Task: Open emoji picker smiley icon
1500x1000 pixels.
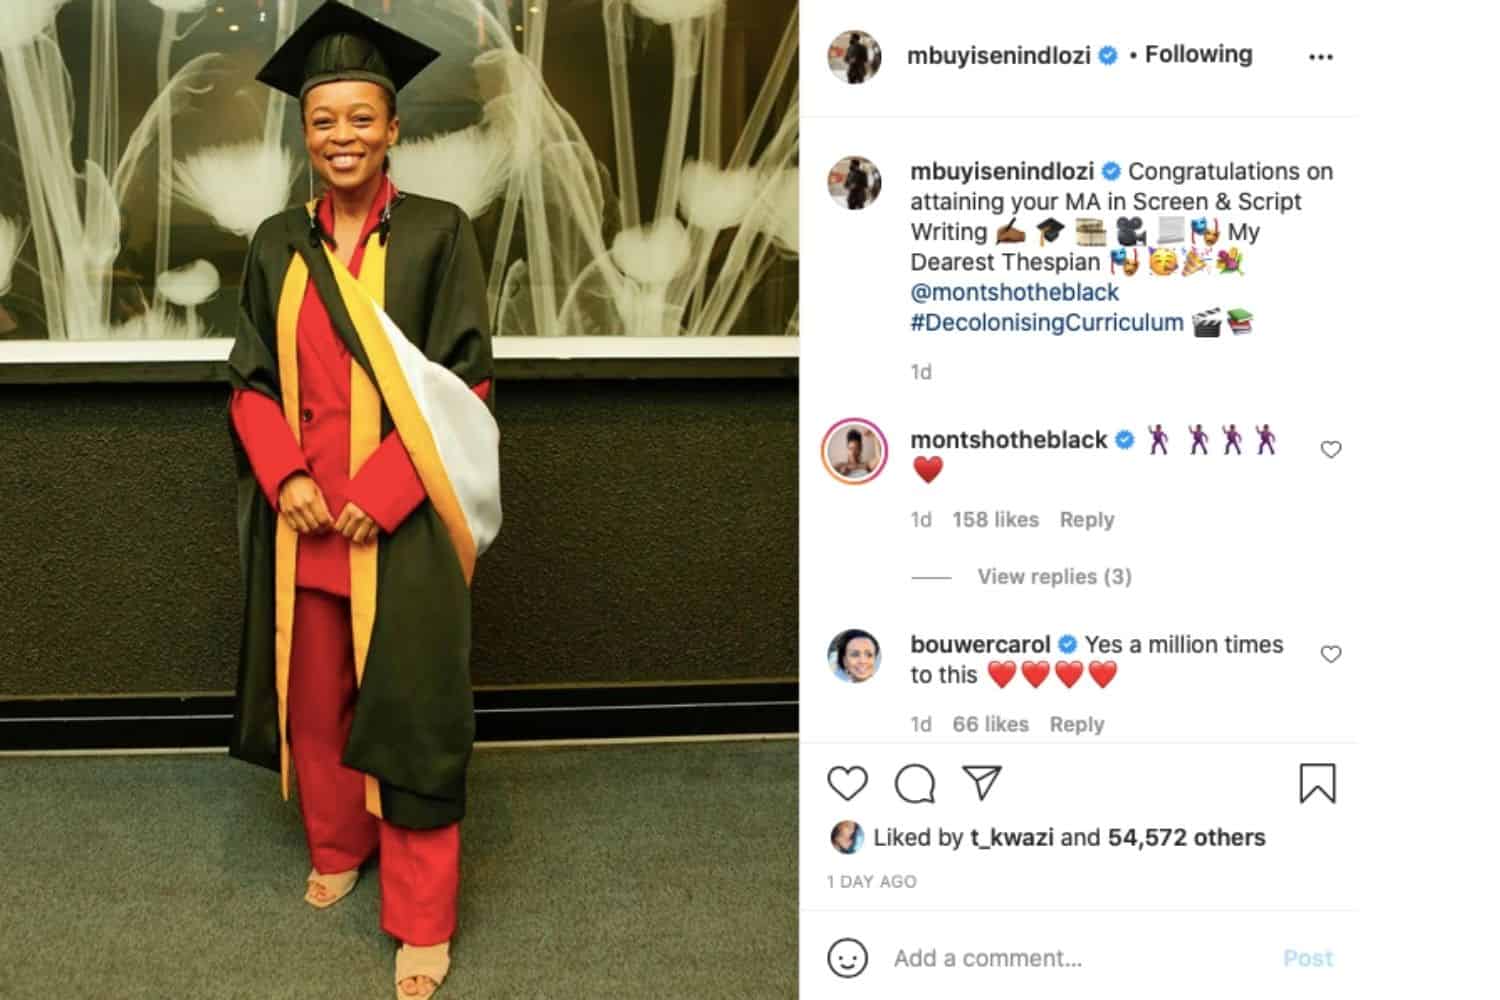Action: coord(847,958)
